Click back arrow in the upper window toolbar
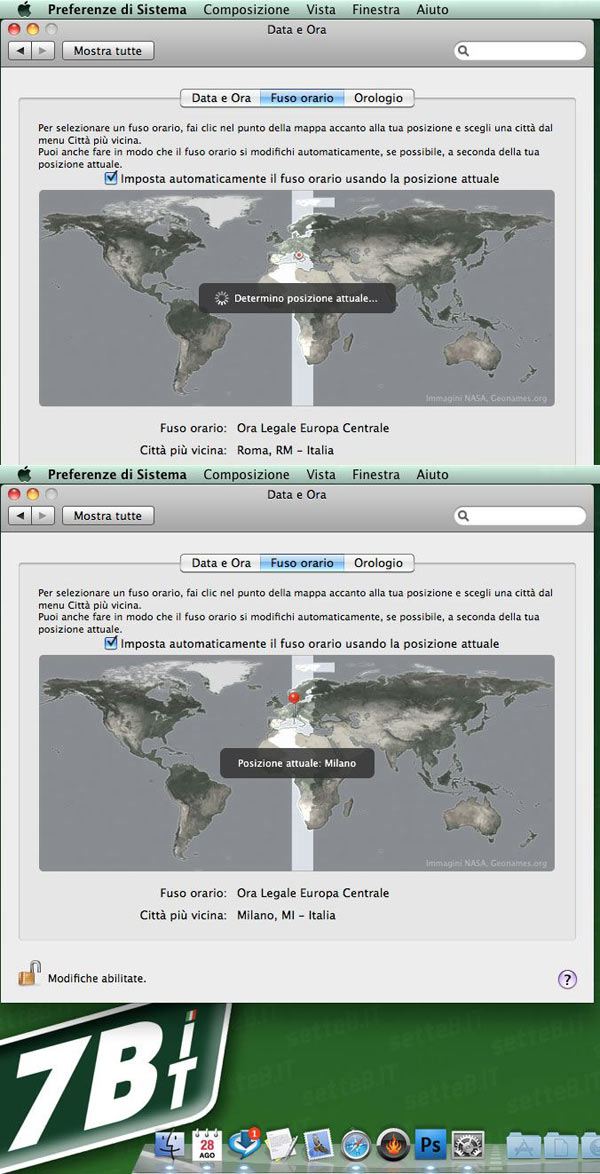The width and height of the screenshot is (600, 1174). tap(20, 51)
